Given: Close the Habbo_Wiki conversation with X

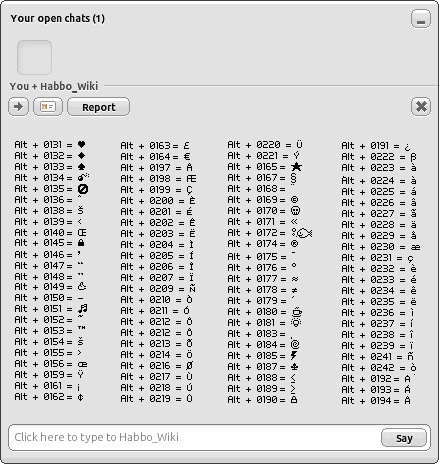Looking at the screenshot, I should coord(421,107).
